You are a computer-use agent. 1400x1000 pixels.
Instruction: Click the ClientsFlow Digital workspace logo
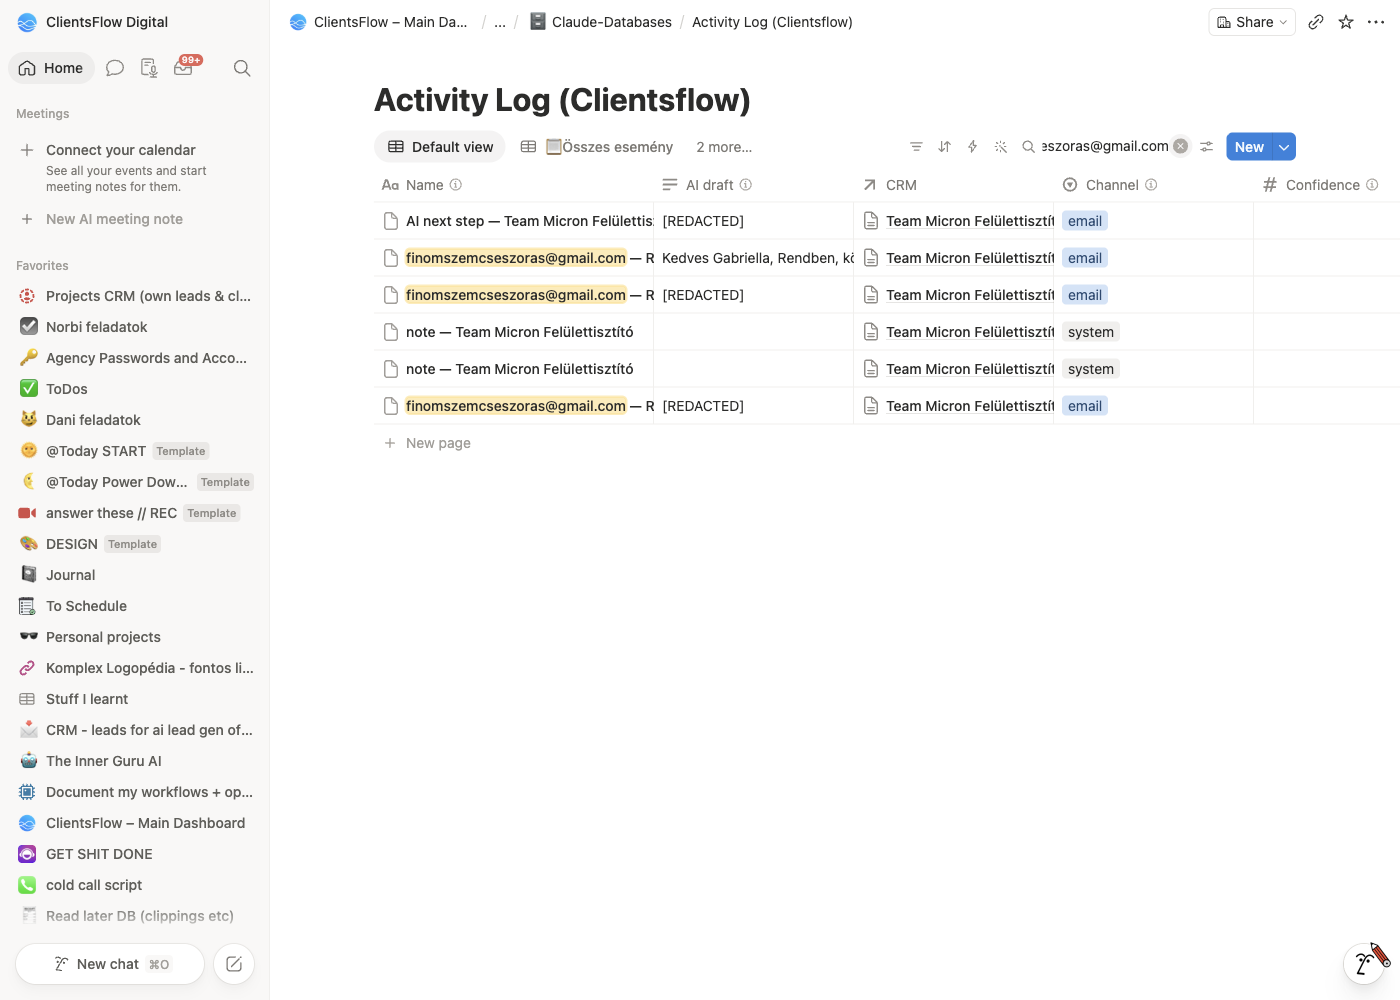[27, 22]
